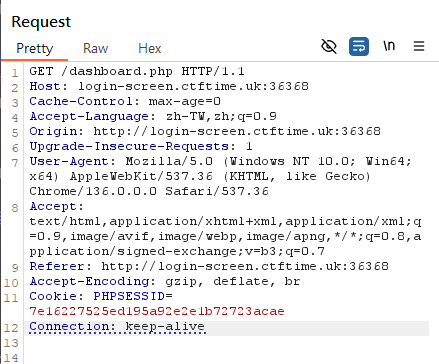Viewport: 439px width, 364px height.
Task: Click the Request panel title
Action: (x=41, y=22)
